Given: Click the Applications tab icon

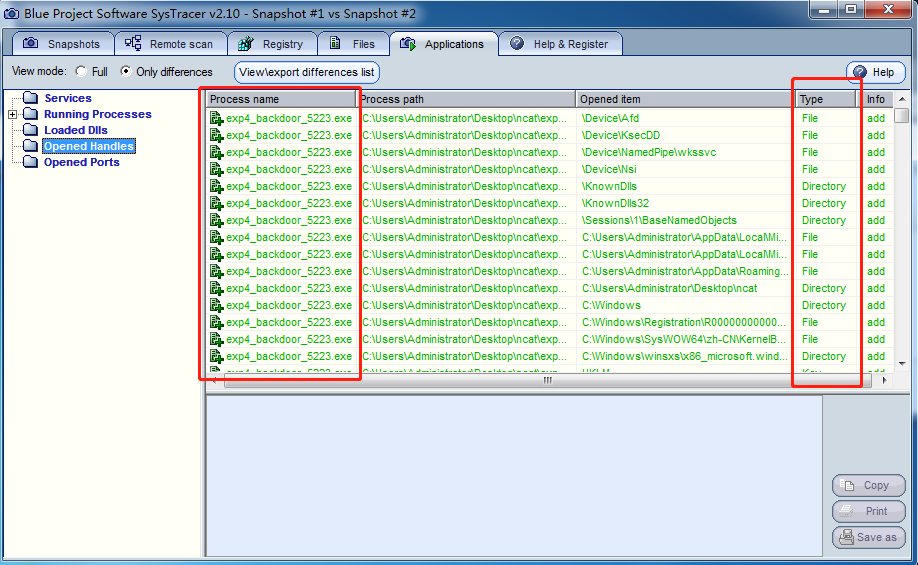Looking at the screenshot, I should 407,43.
